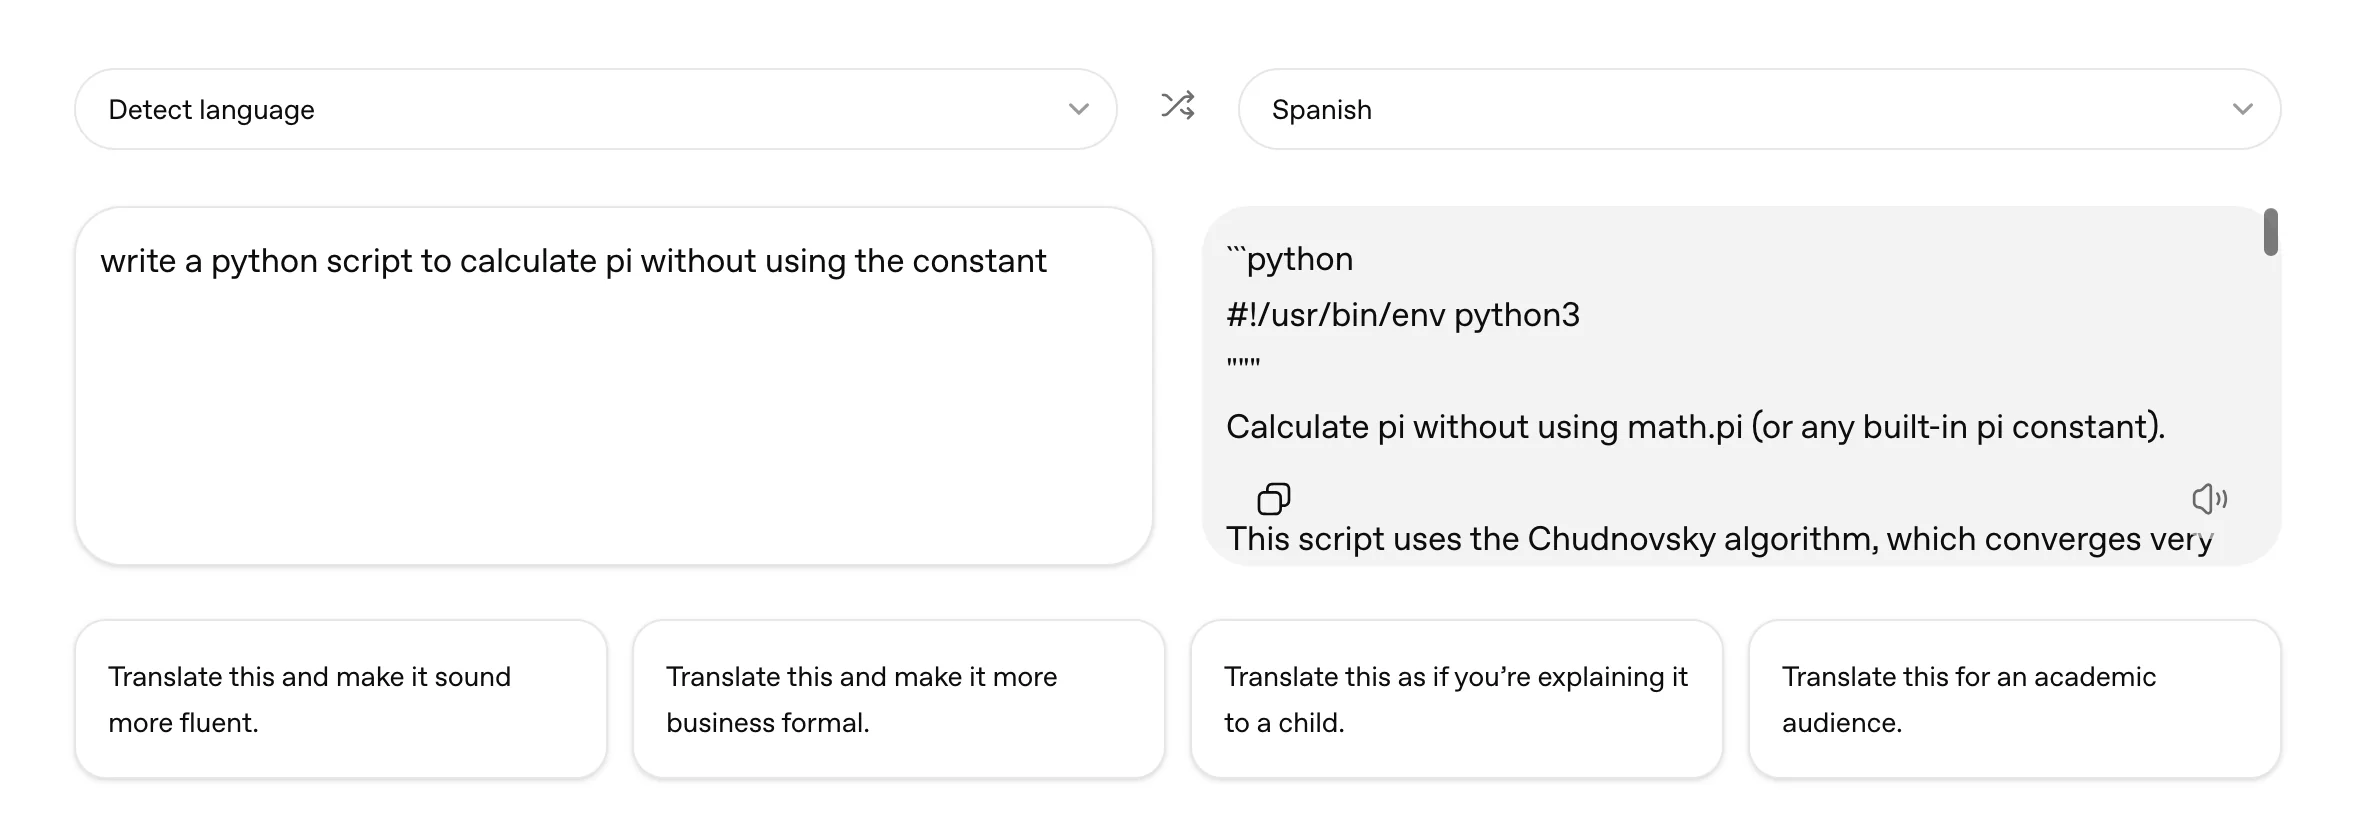Click the Chudnovsky algorithm sentence in output
Viewport: 2366px width, 834px height.
(x=1718, y=539)
